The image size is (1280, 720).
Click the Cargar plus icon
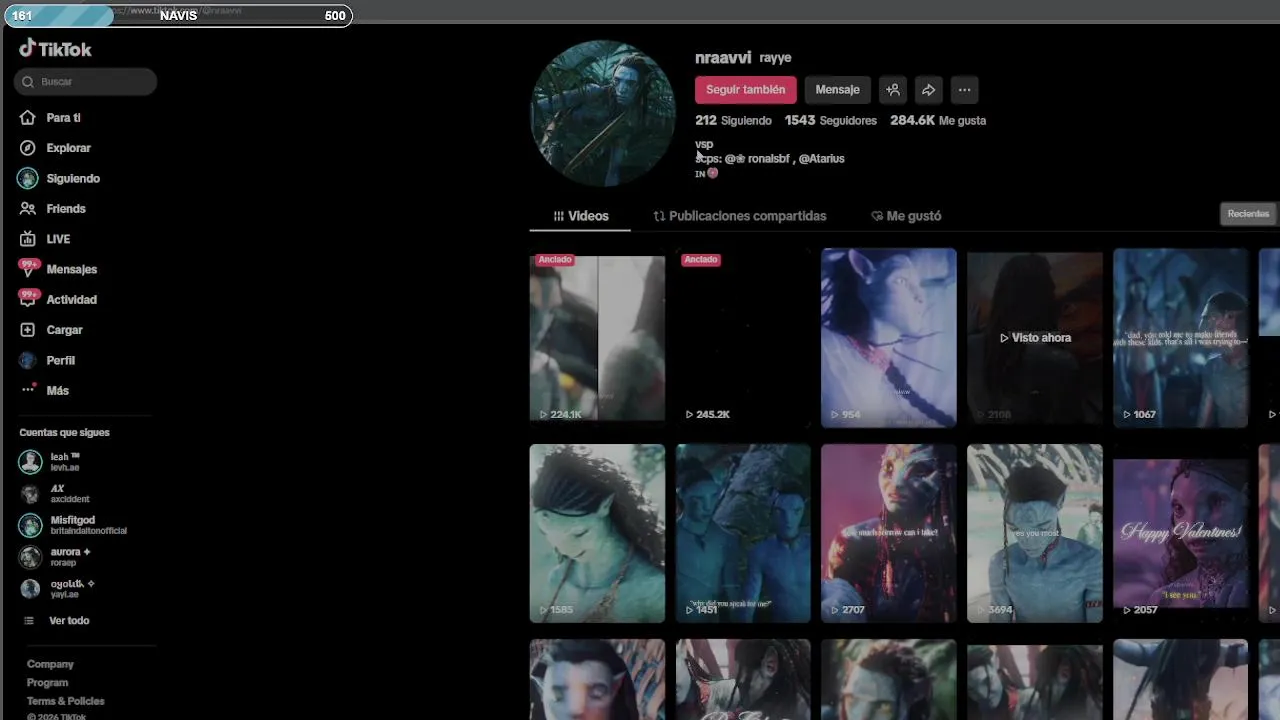28,330
